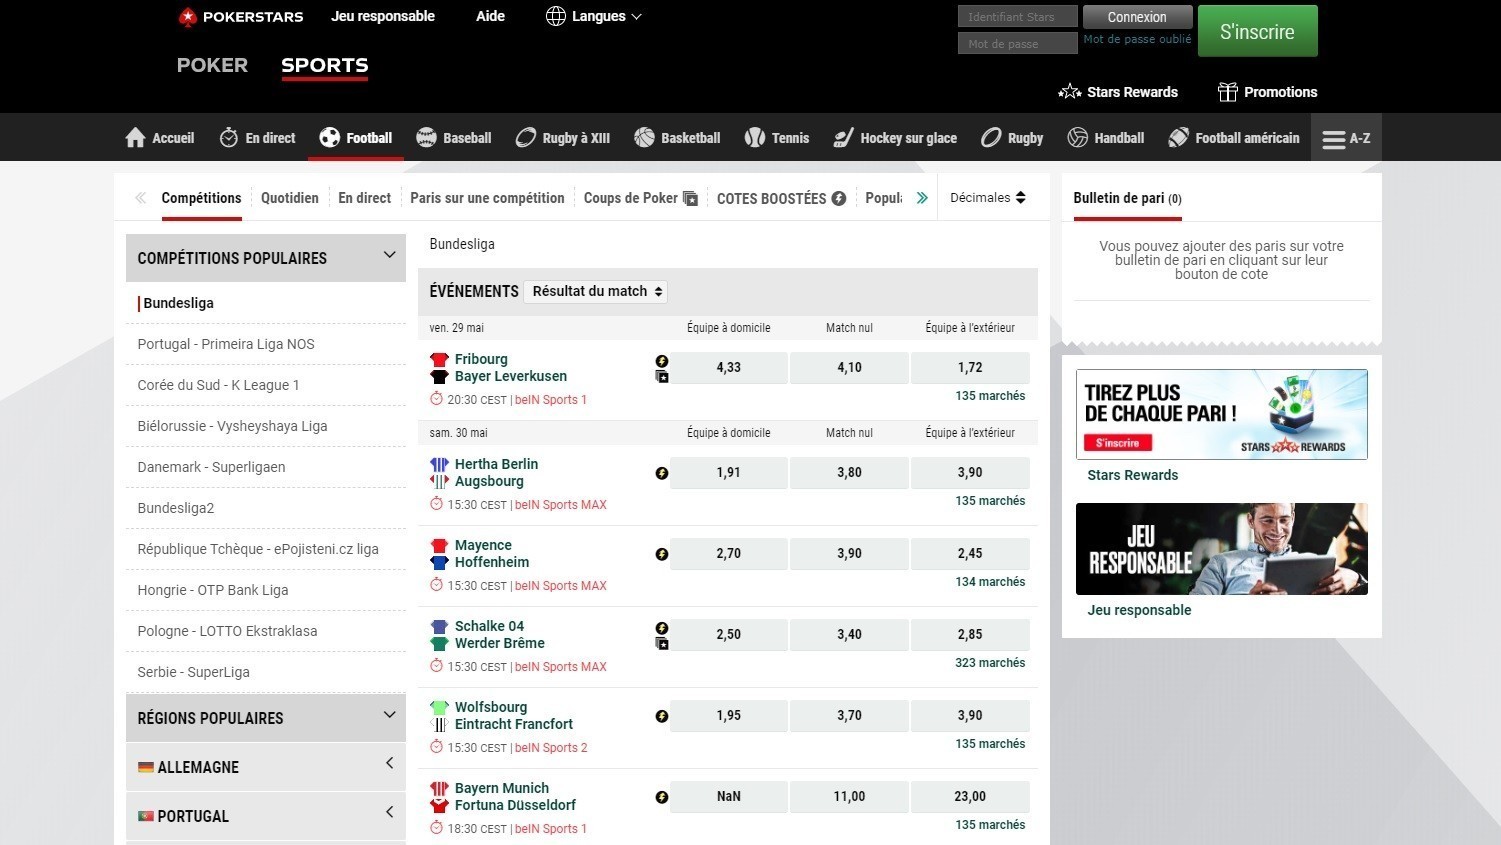Click boost icon for Bayern Munich match
Screen dimensions: 1501x845
point(661,797)
